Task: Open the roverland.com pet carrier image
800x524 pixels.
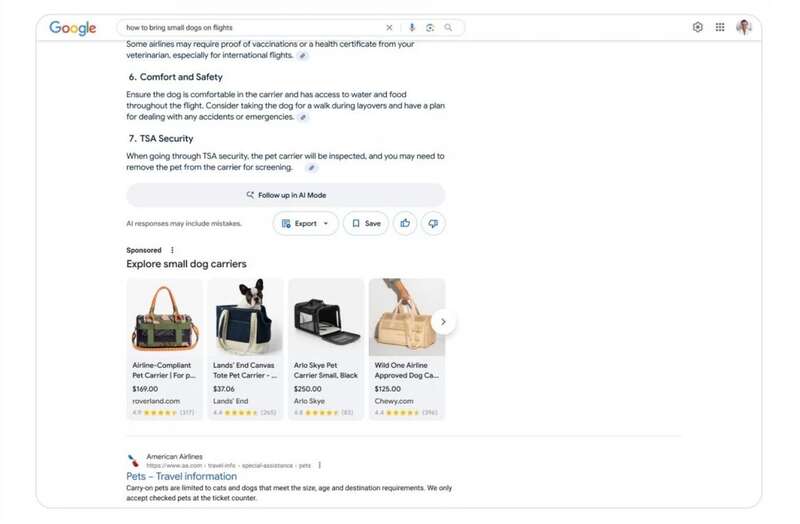Action: pos(164,317)
